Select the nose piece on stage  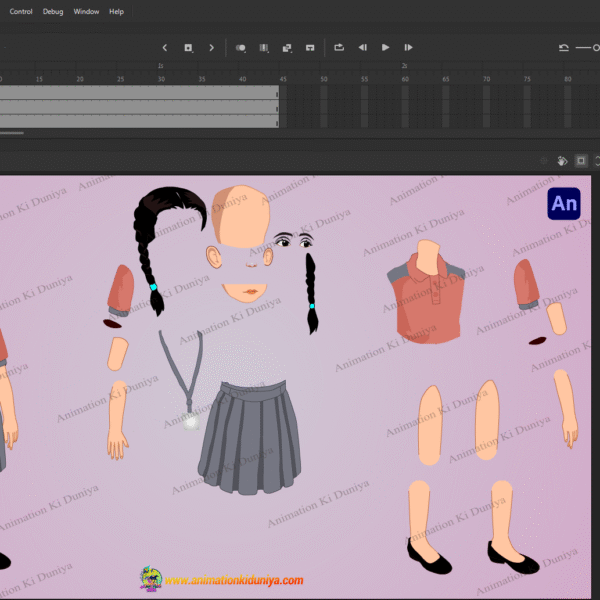coord(251,264)
